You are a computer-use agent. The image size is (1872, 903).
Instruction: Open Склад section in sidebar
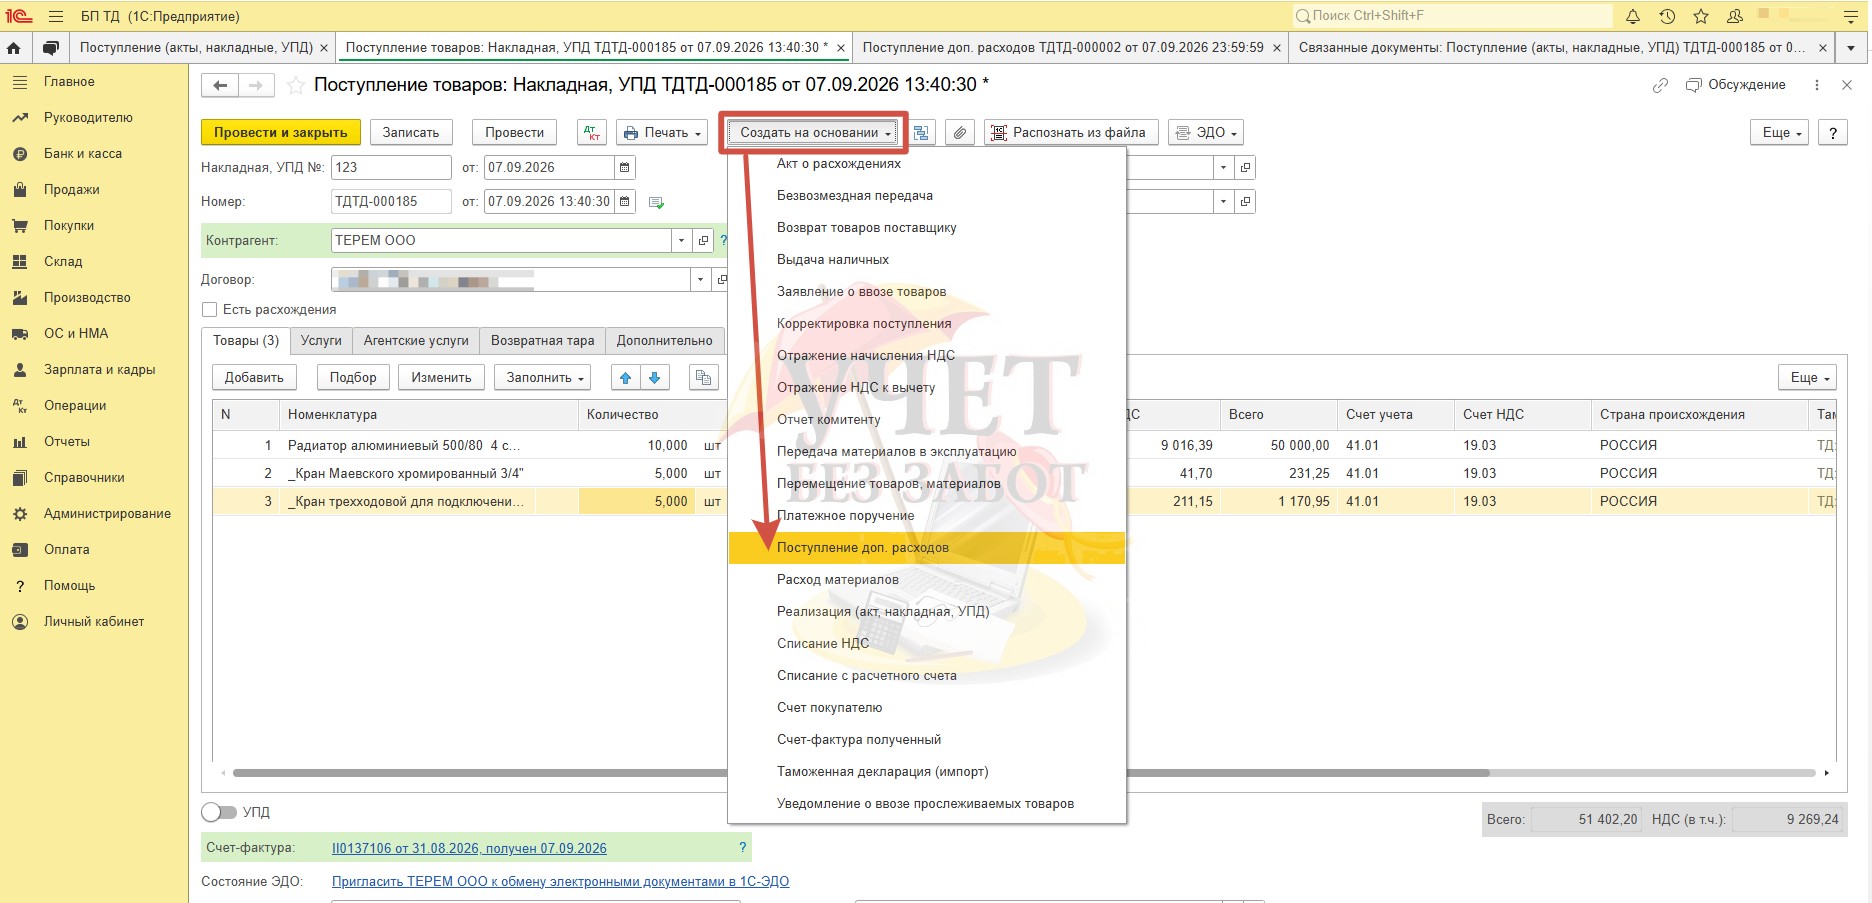(x=63, y=261)
